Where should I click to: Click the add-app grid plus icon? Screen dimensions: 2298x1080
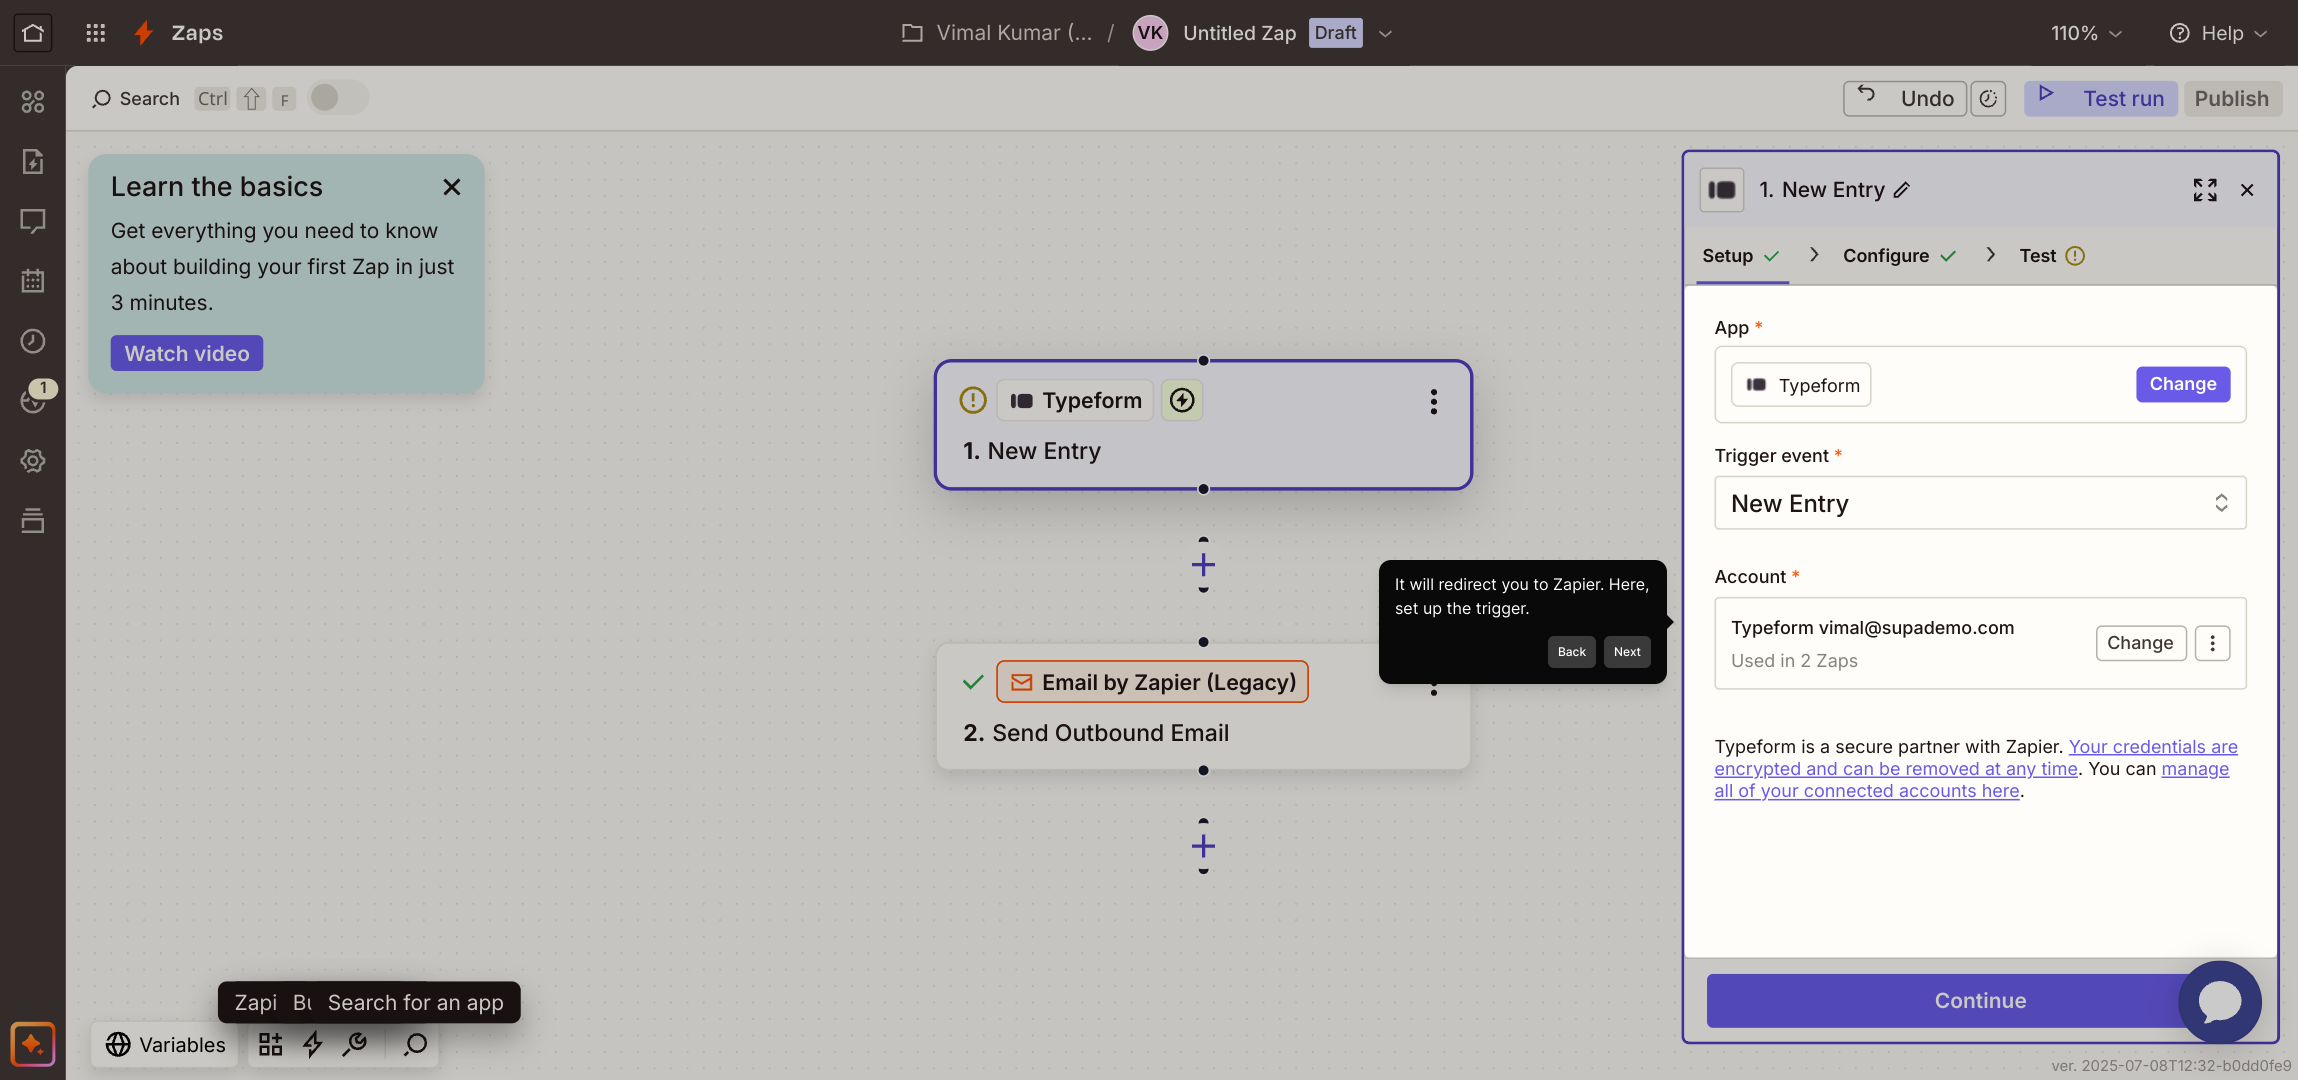(270, 1045)
